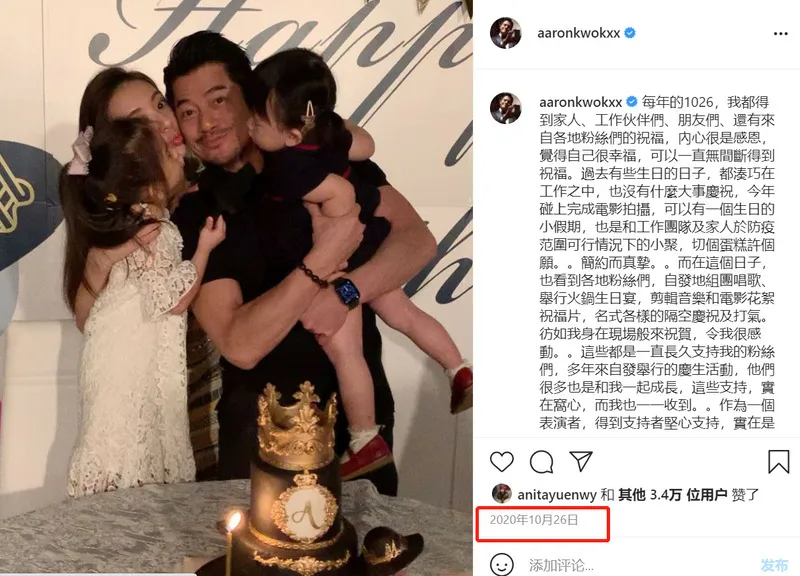Open the aaronkwokxx username link in header

click(x=578, y=34)
